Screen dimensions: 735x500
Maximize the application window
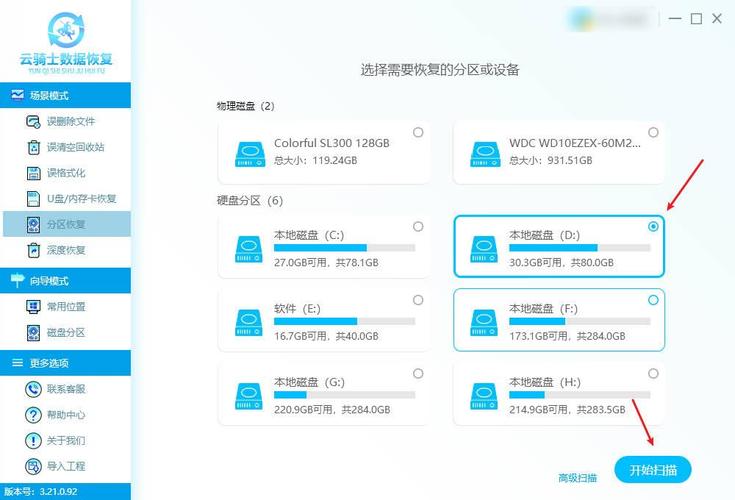[x=696, y=19]
